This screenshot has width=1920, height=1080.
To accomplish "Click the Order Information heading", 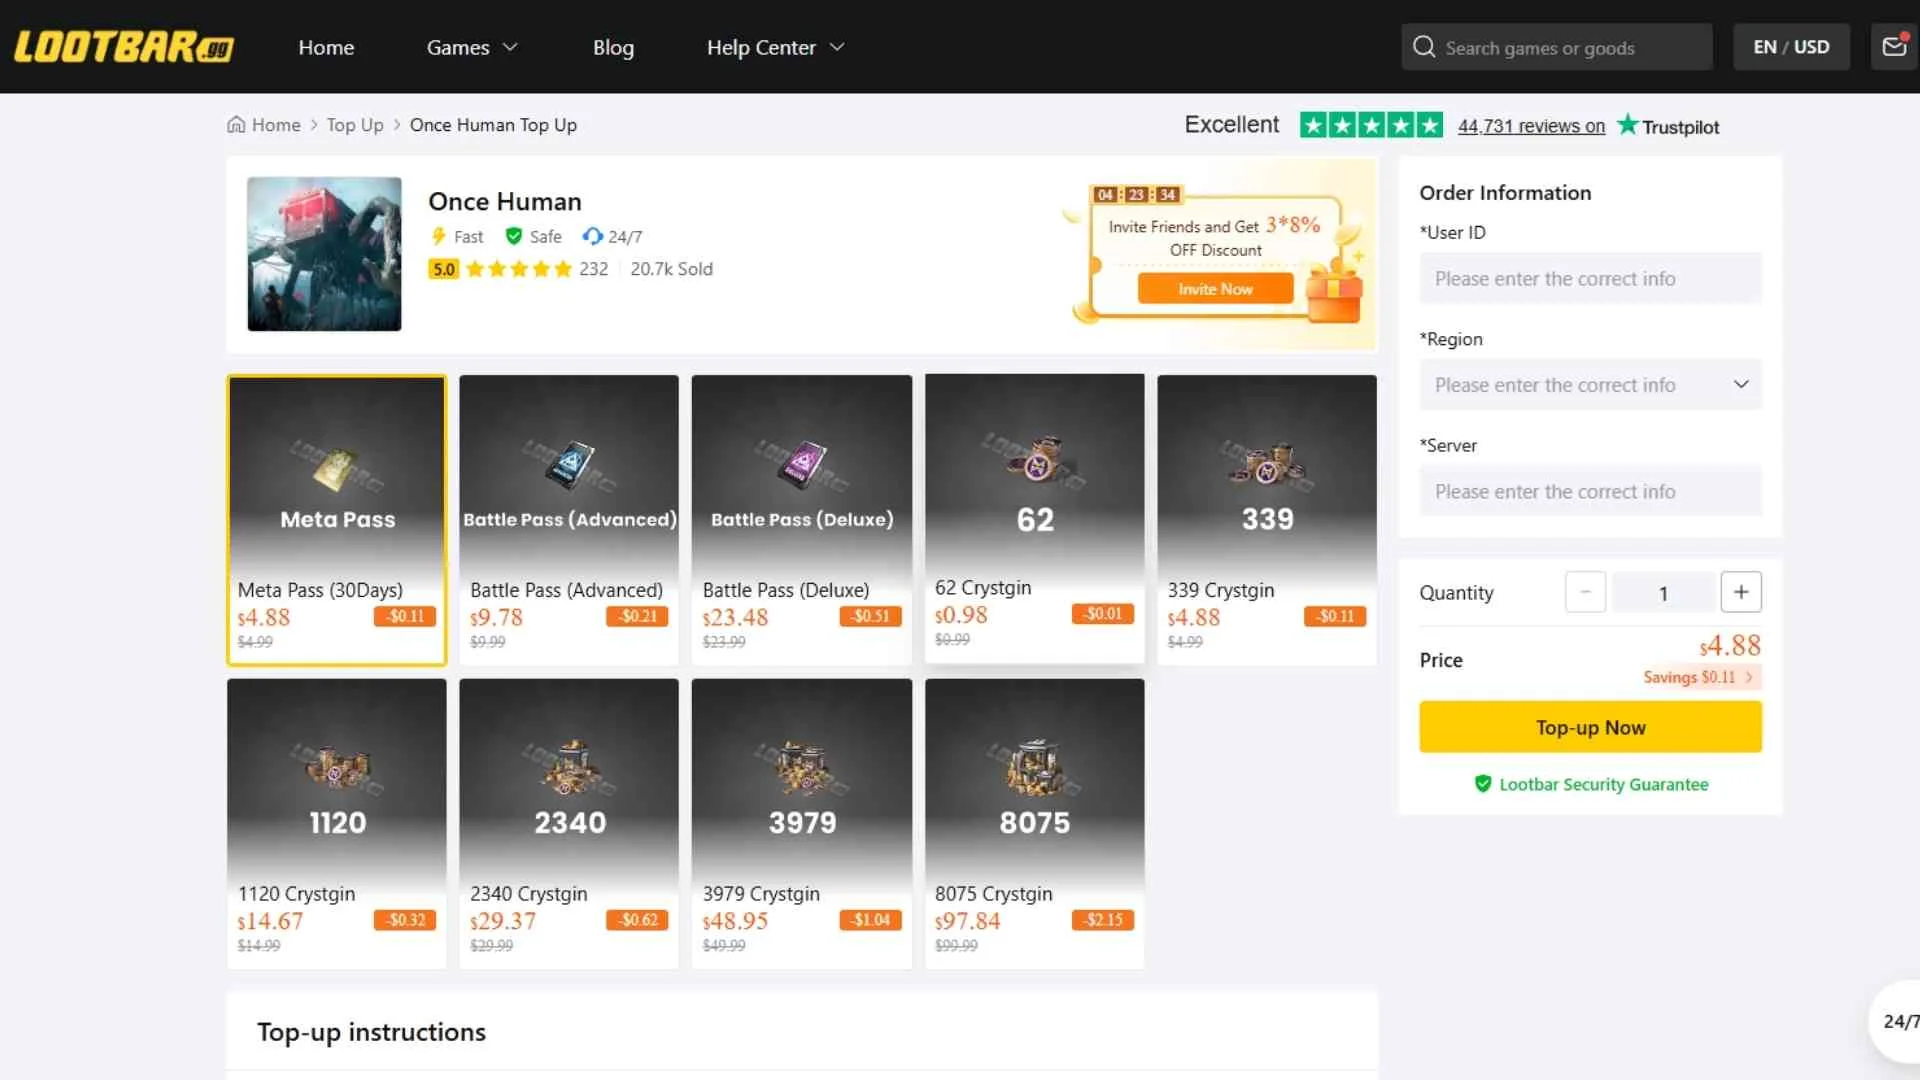I will (1505, 193).
